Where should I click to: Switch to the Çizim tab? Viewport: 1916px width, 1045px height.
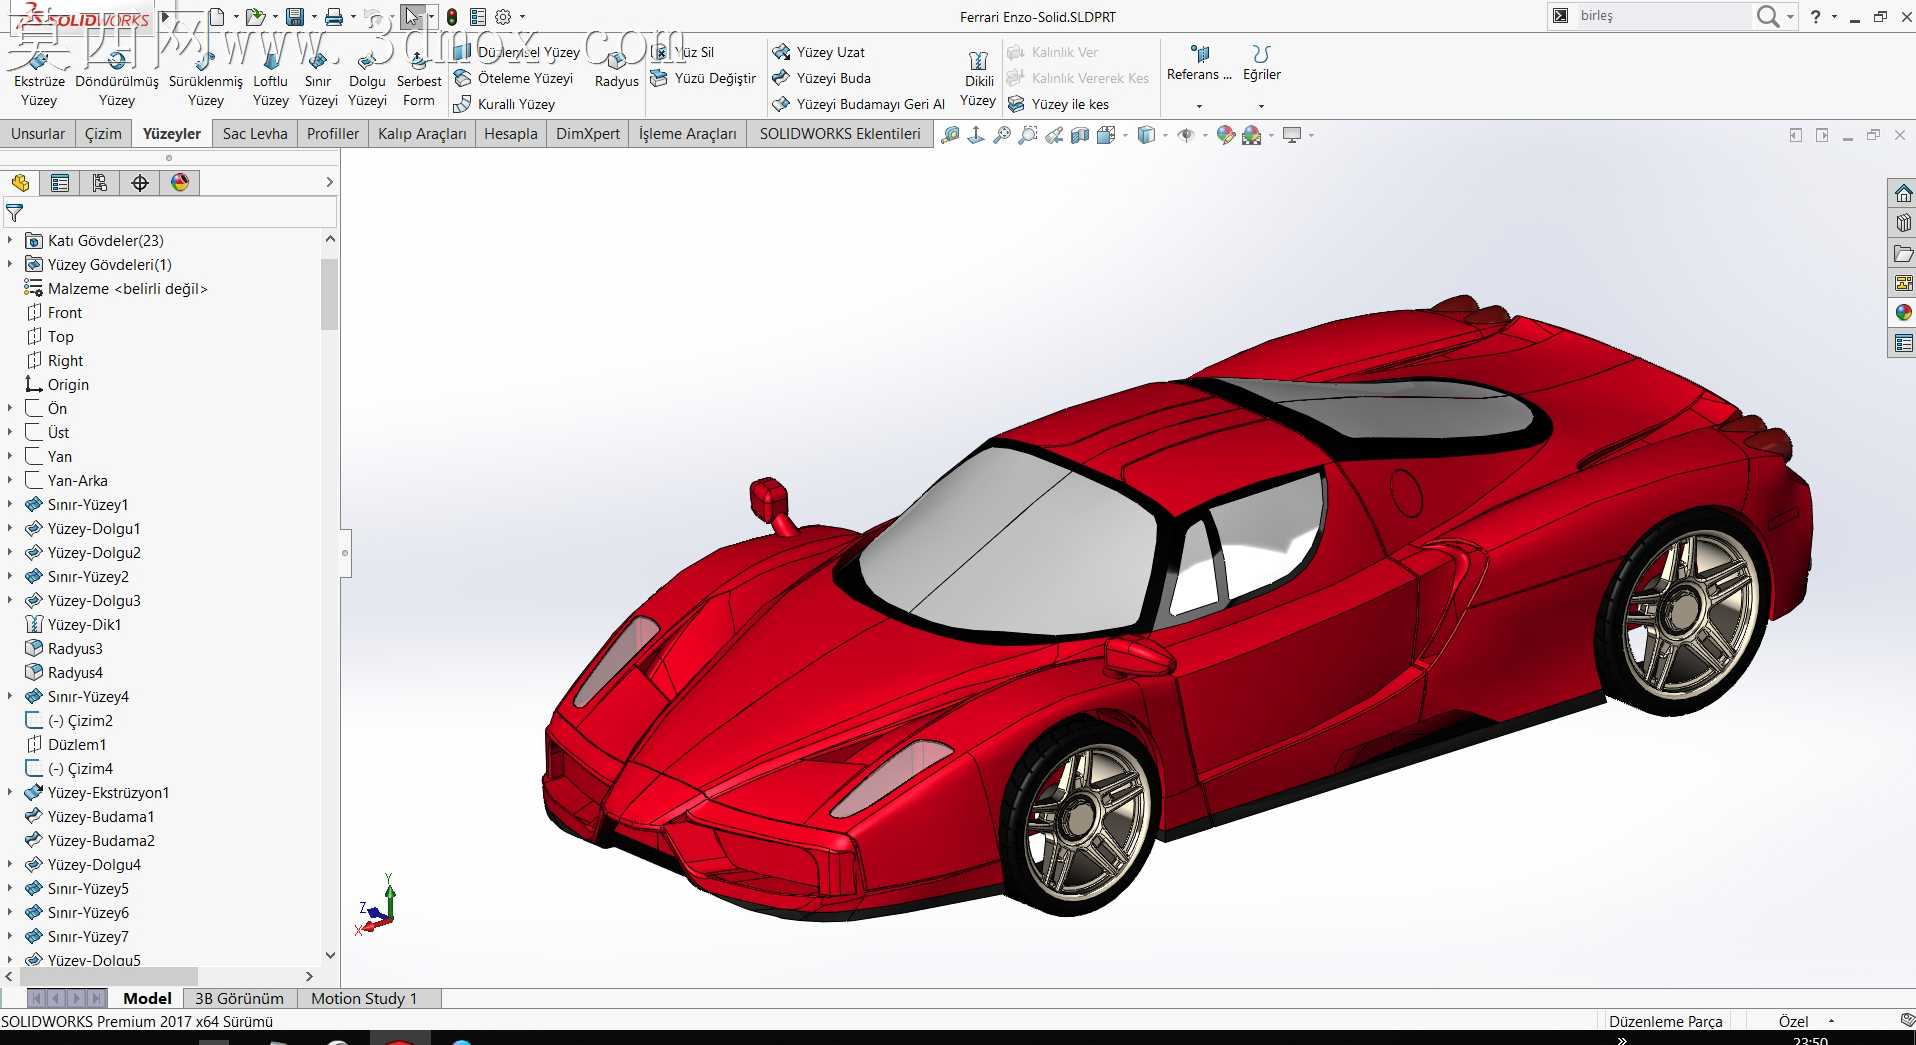[103, 134]
